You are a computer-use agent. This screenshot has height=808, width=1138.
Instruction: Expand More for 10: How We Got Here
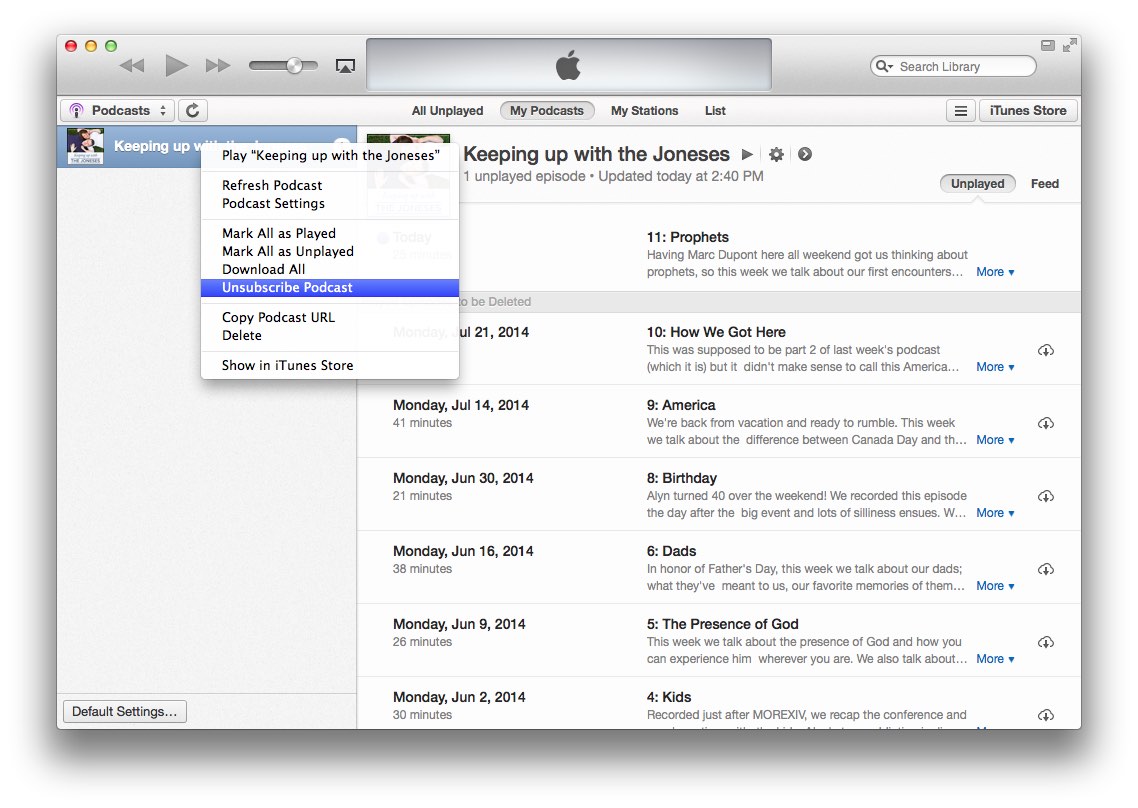pyautogui.click(x=995, y=367)
